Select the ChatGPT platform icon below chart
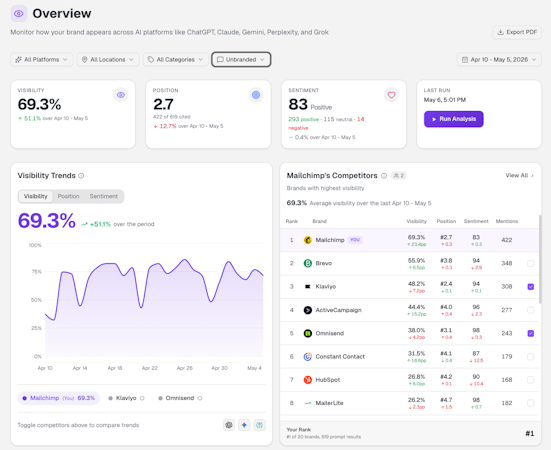The width and height of the screenshot is (551, 450). 229,425
